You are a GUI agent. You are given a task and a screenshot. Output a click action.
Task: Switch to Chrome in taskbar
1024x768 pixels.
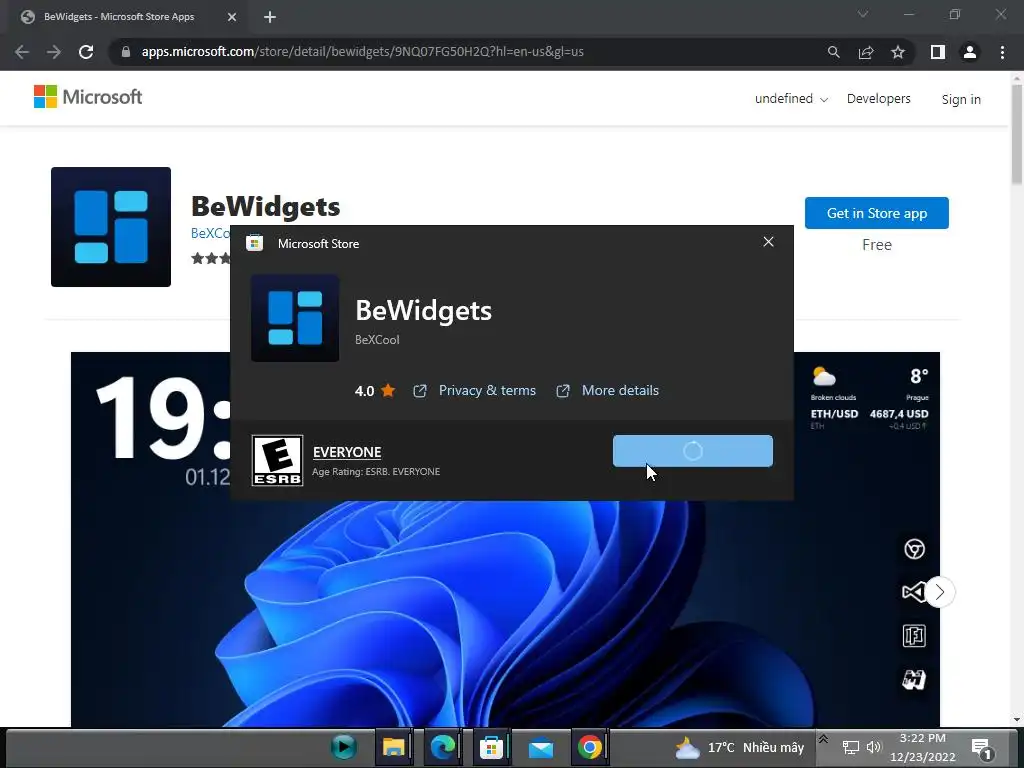(x=590, y=747)
